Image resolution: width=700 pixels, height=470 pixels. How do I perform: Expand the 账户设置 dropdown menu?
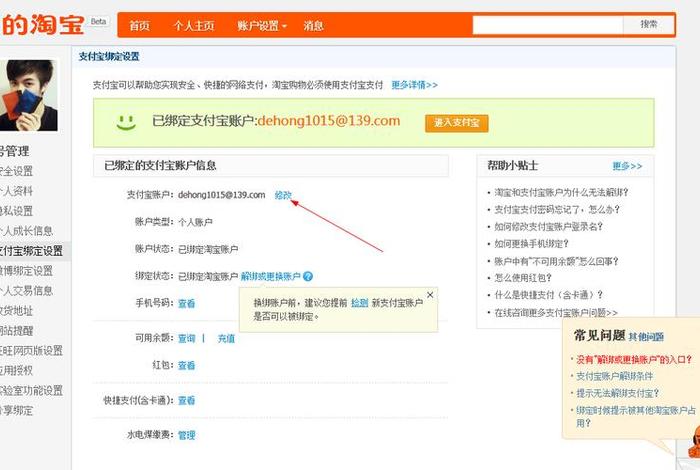coord(262,25)
